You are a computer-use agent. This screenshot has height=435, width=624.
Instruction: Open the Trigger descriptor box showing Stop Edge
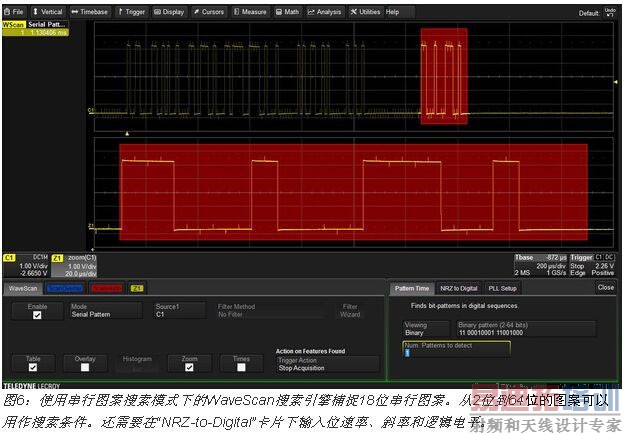click(592, 265)
